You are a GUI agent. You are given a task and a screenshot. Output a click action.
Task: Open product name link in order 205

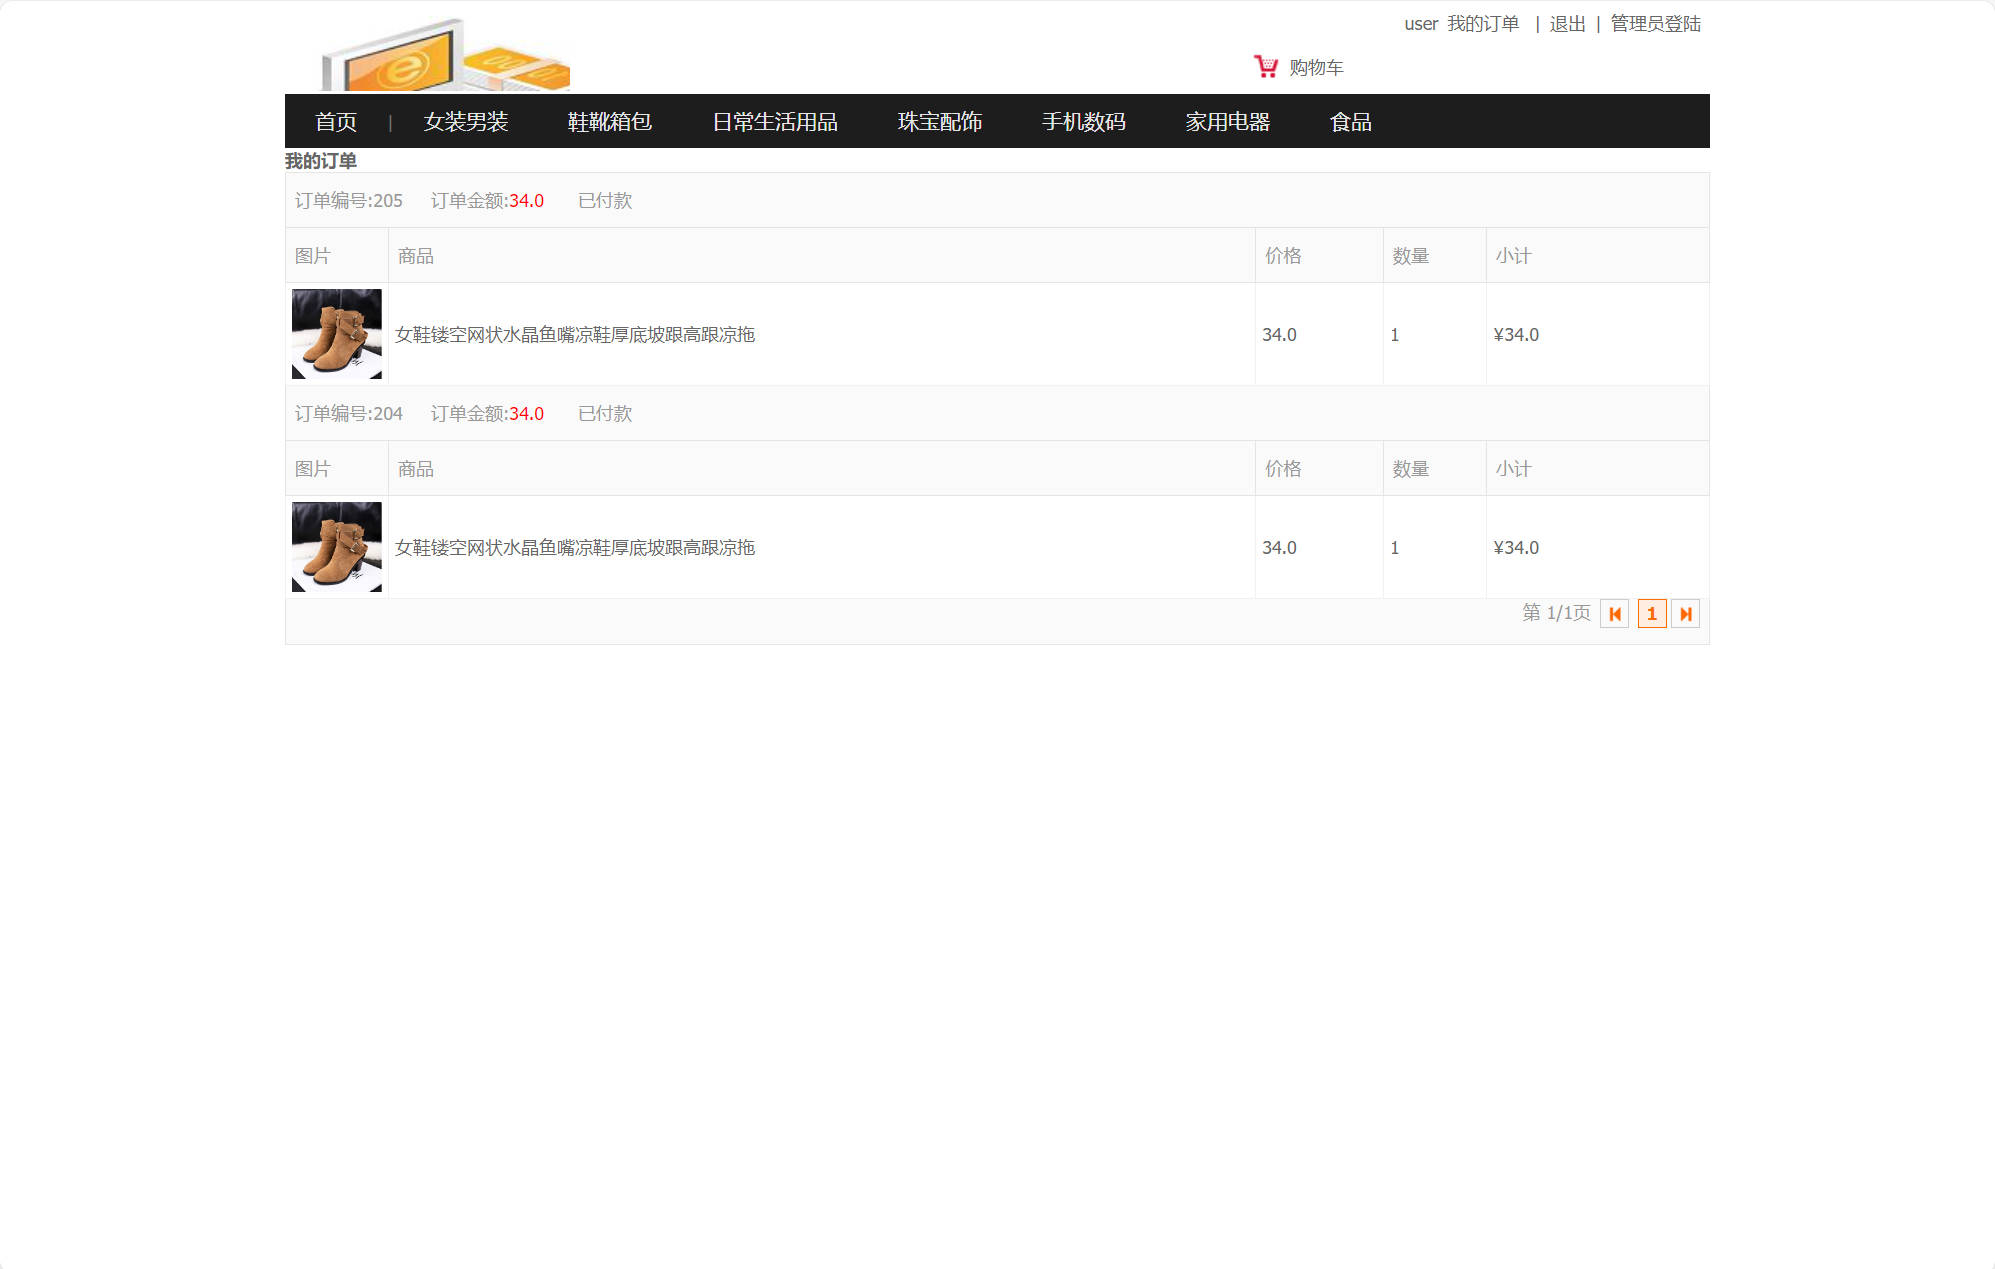click(x=575, y=335)
